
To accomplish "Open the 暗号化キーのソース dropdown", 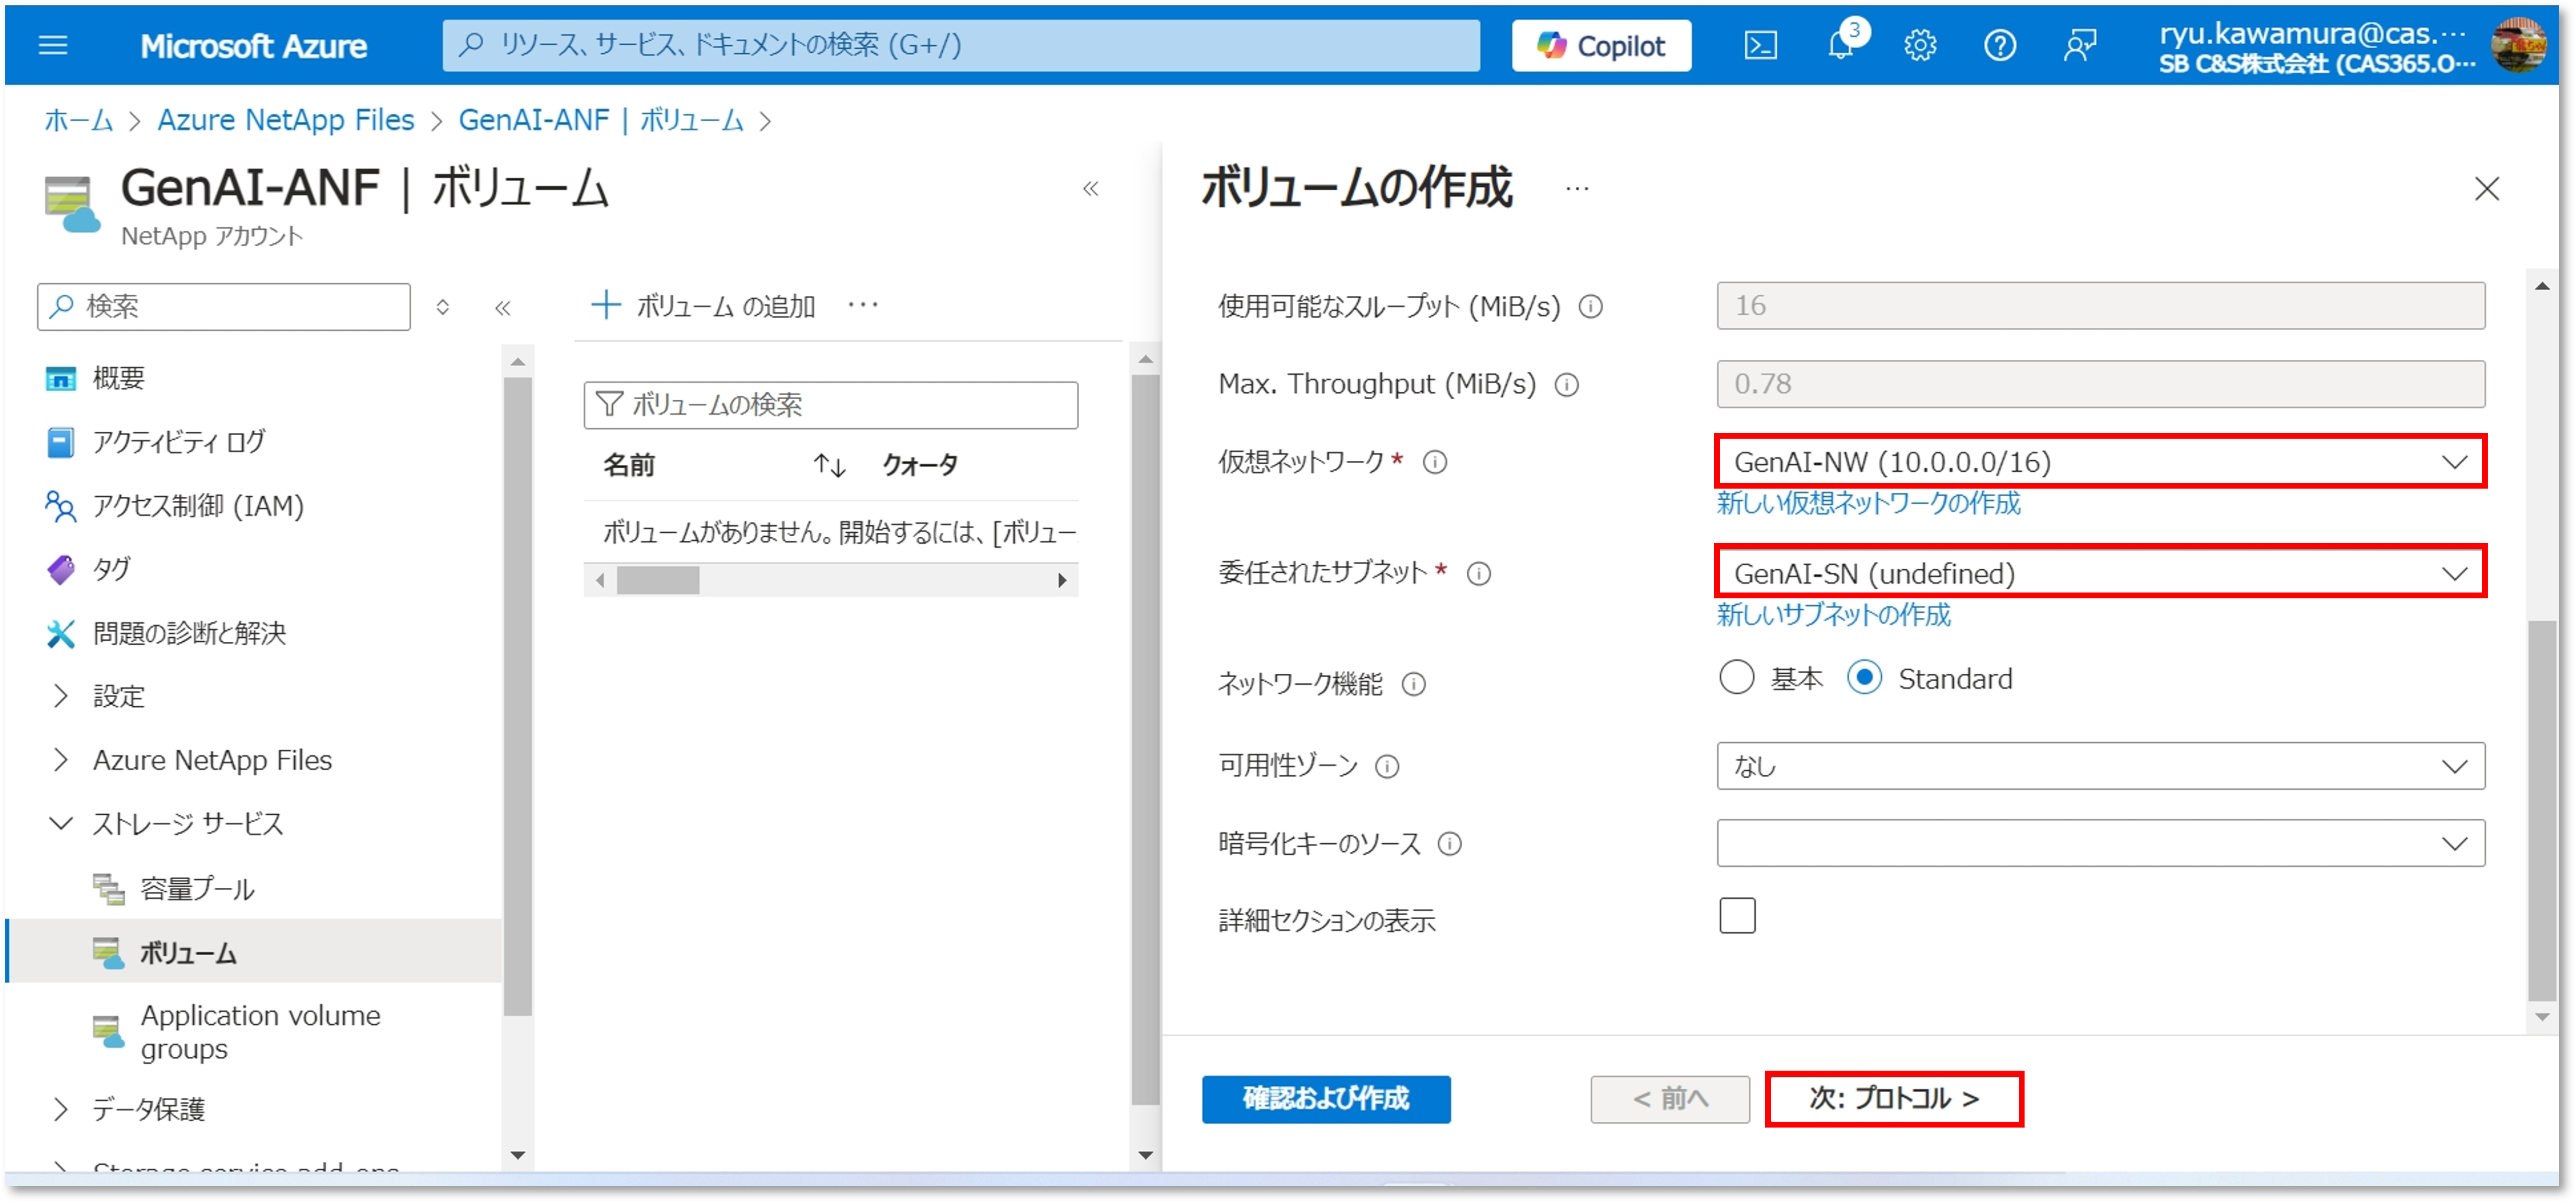I will tap(2100, 844).
